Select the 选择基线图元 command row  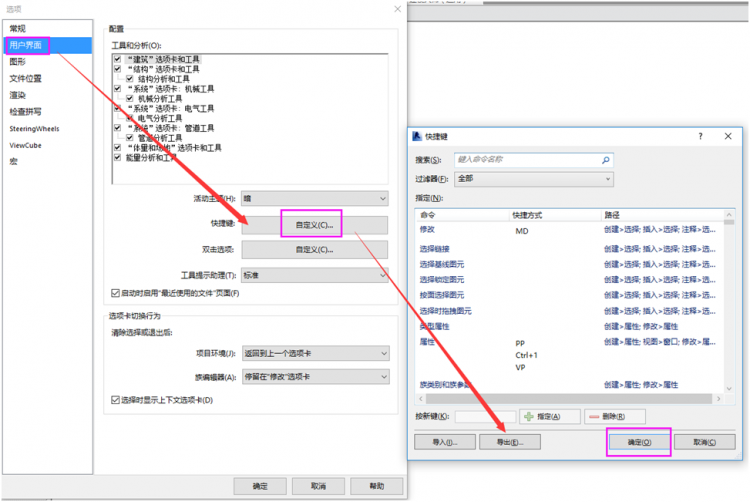tap(569, 264)
